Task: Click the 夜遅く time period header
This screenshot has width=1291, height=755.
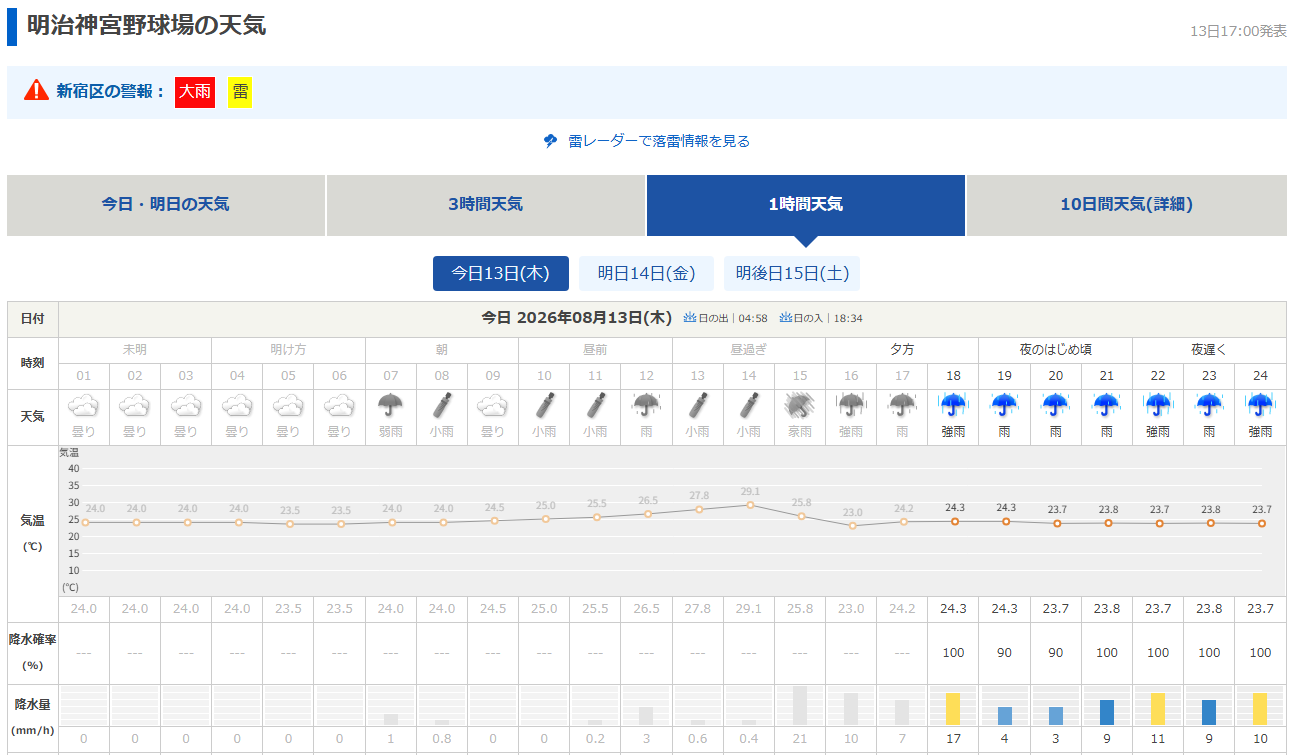Action: pyautogui.click(x=1209, y=350)
